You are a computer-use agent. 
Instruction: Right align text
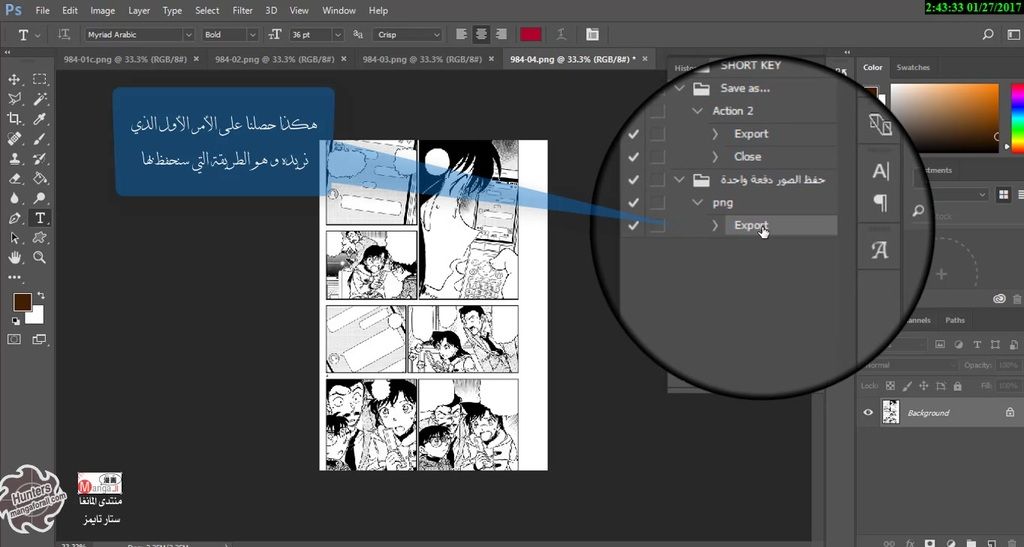(x=501, y=35)
